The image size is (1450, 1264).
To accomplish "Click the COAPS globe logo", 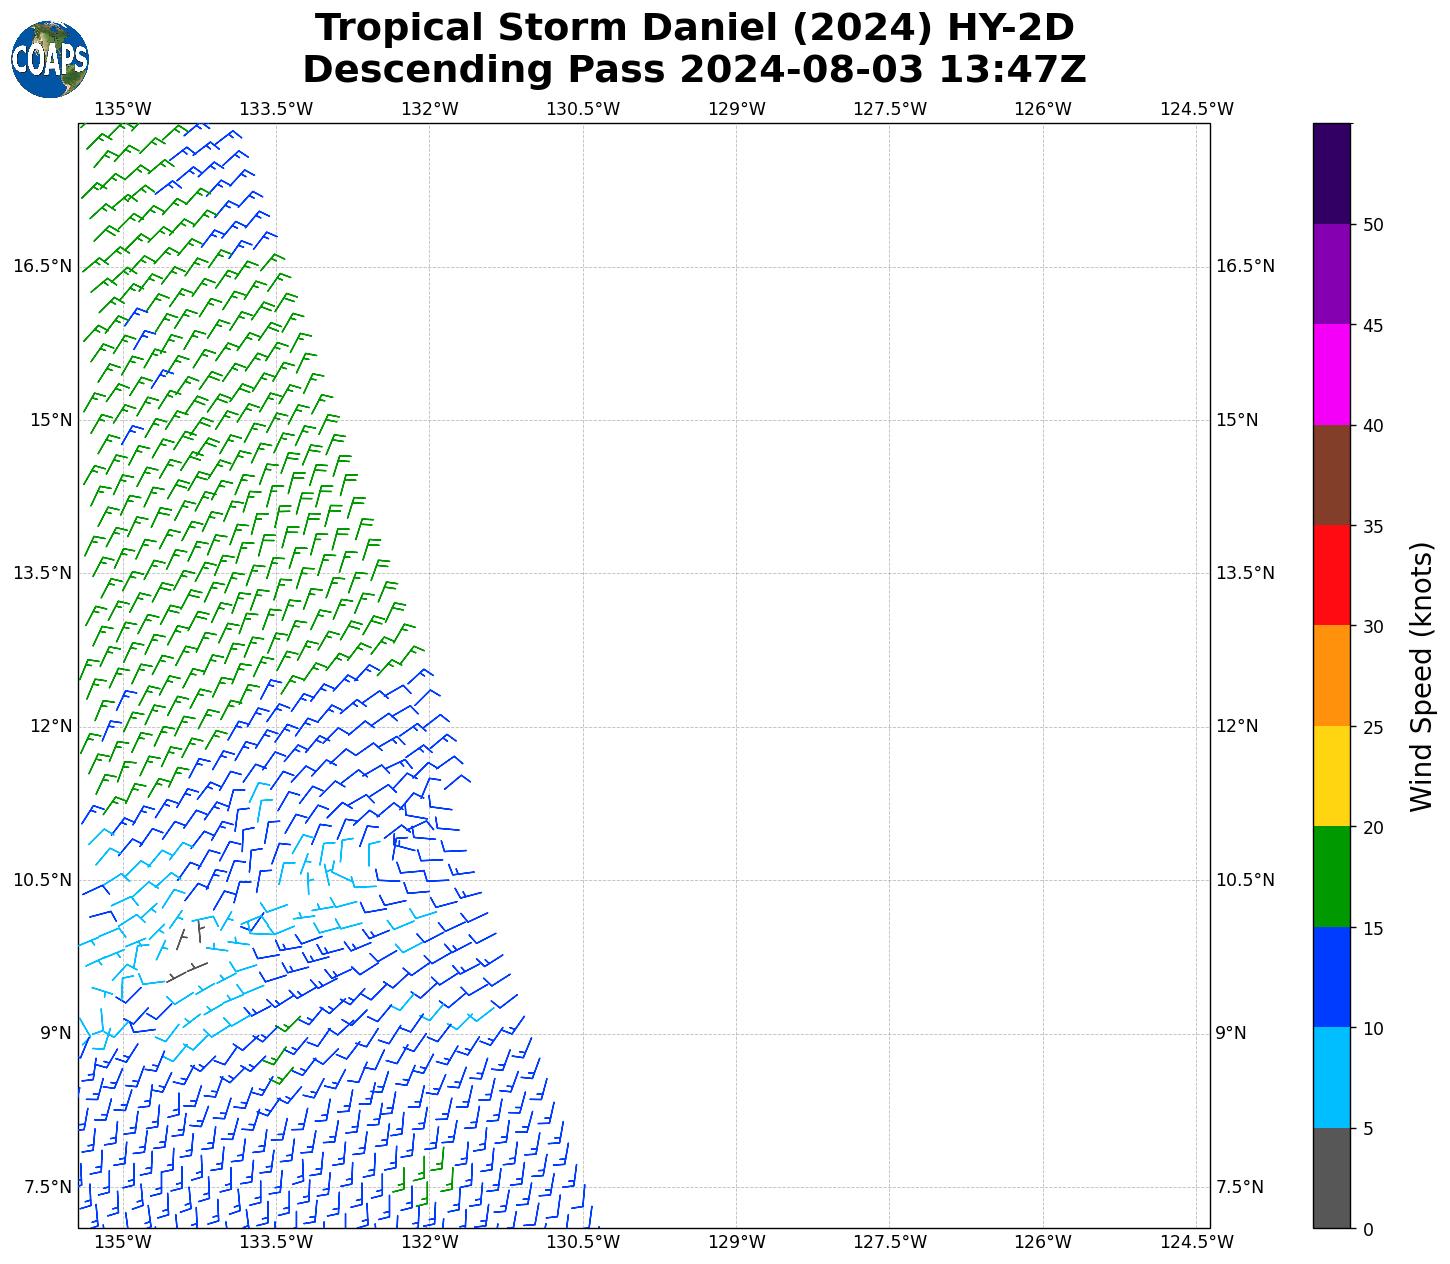I will click(x=50, y=60).
